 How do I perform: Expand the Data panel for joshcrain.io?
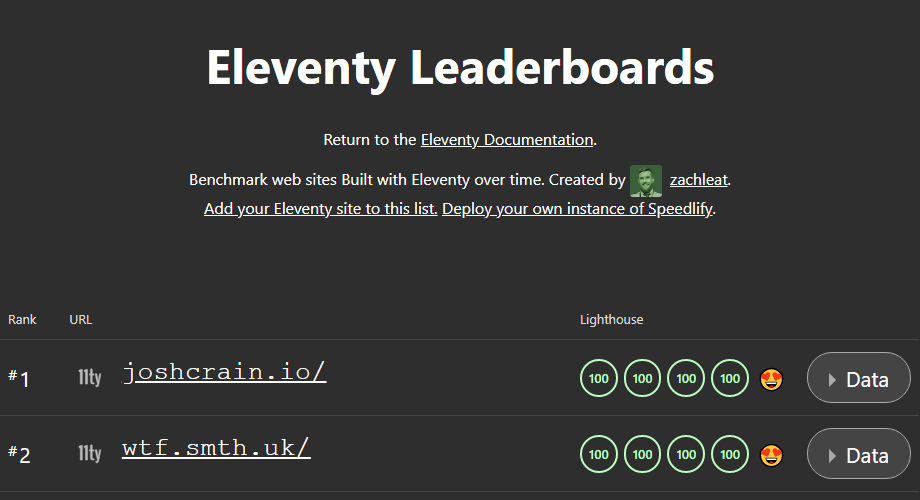858,378
